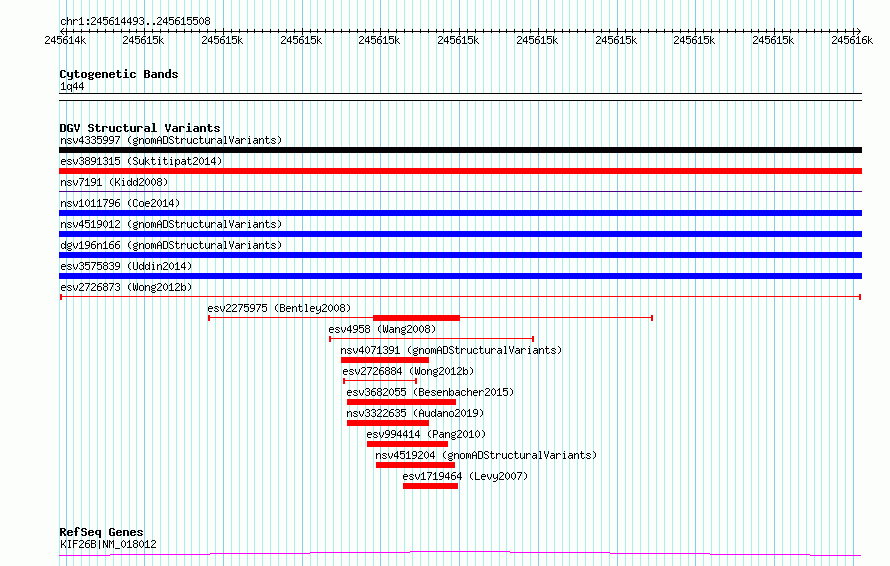The image size is (890, 566).
Task: Open variant nsv4071391 (gnomADStructuralVariants) label
Action: [451, 350]
